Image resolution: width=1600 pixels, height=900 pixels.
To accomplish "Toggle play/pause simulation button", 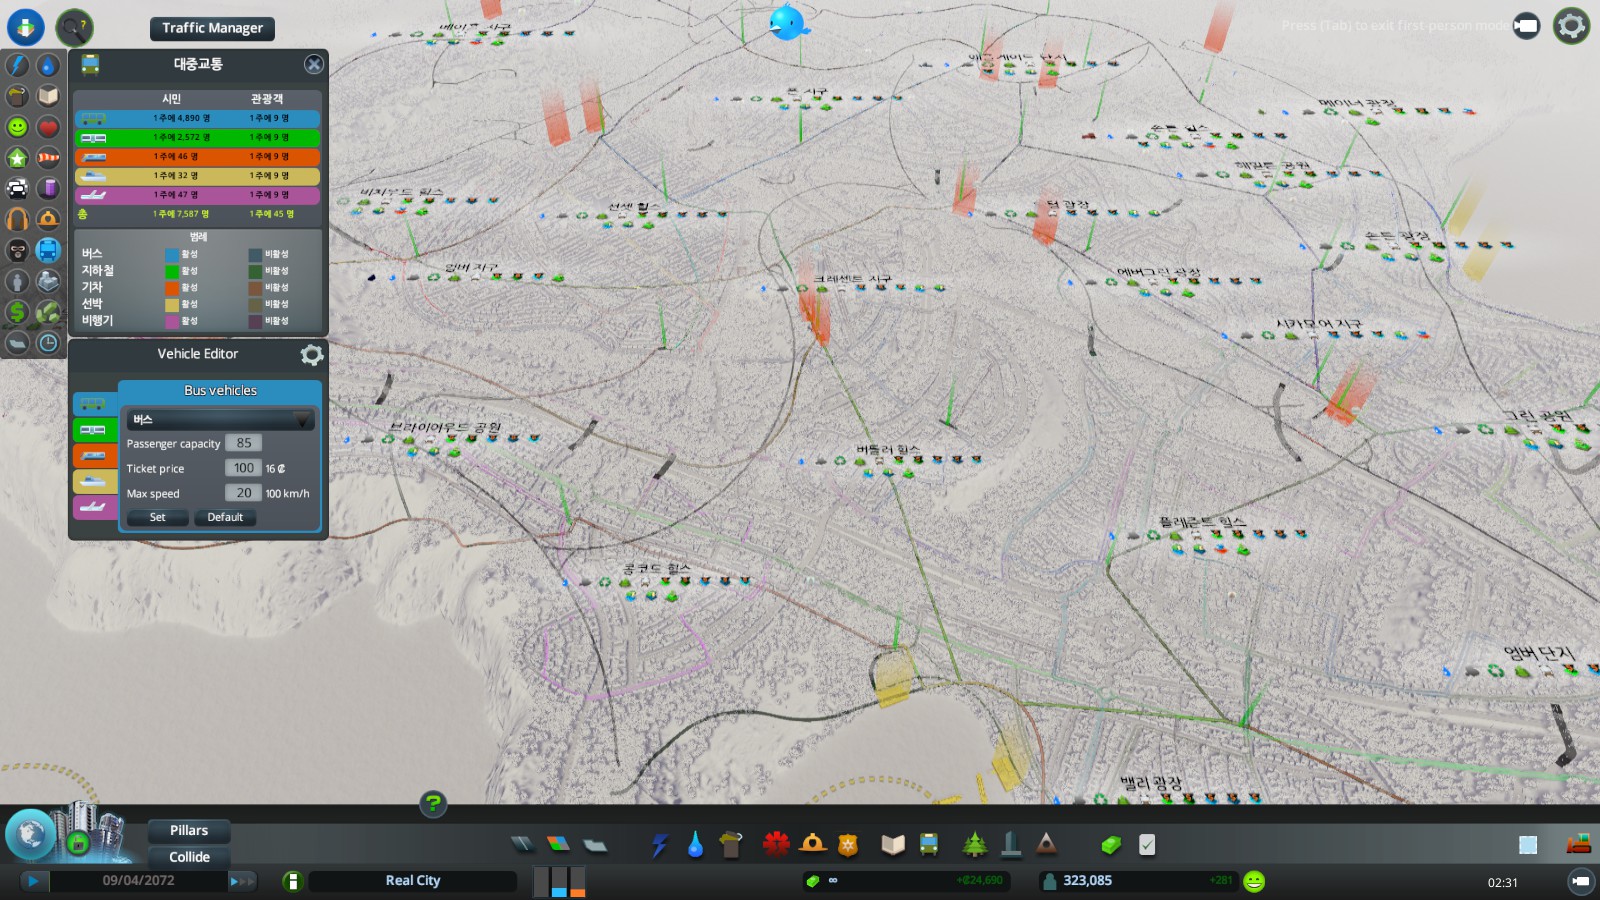I will [33, 881].
